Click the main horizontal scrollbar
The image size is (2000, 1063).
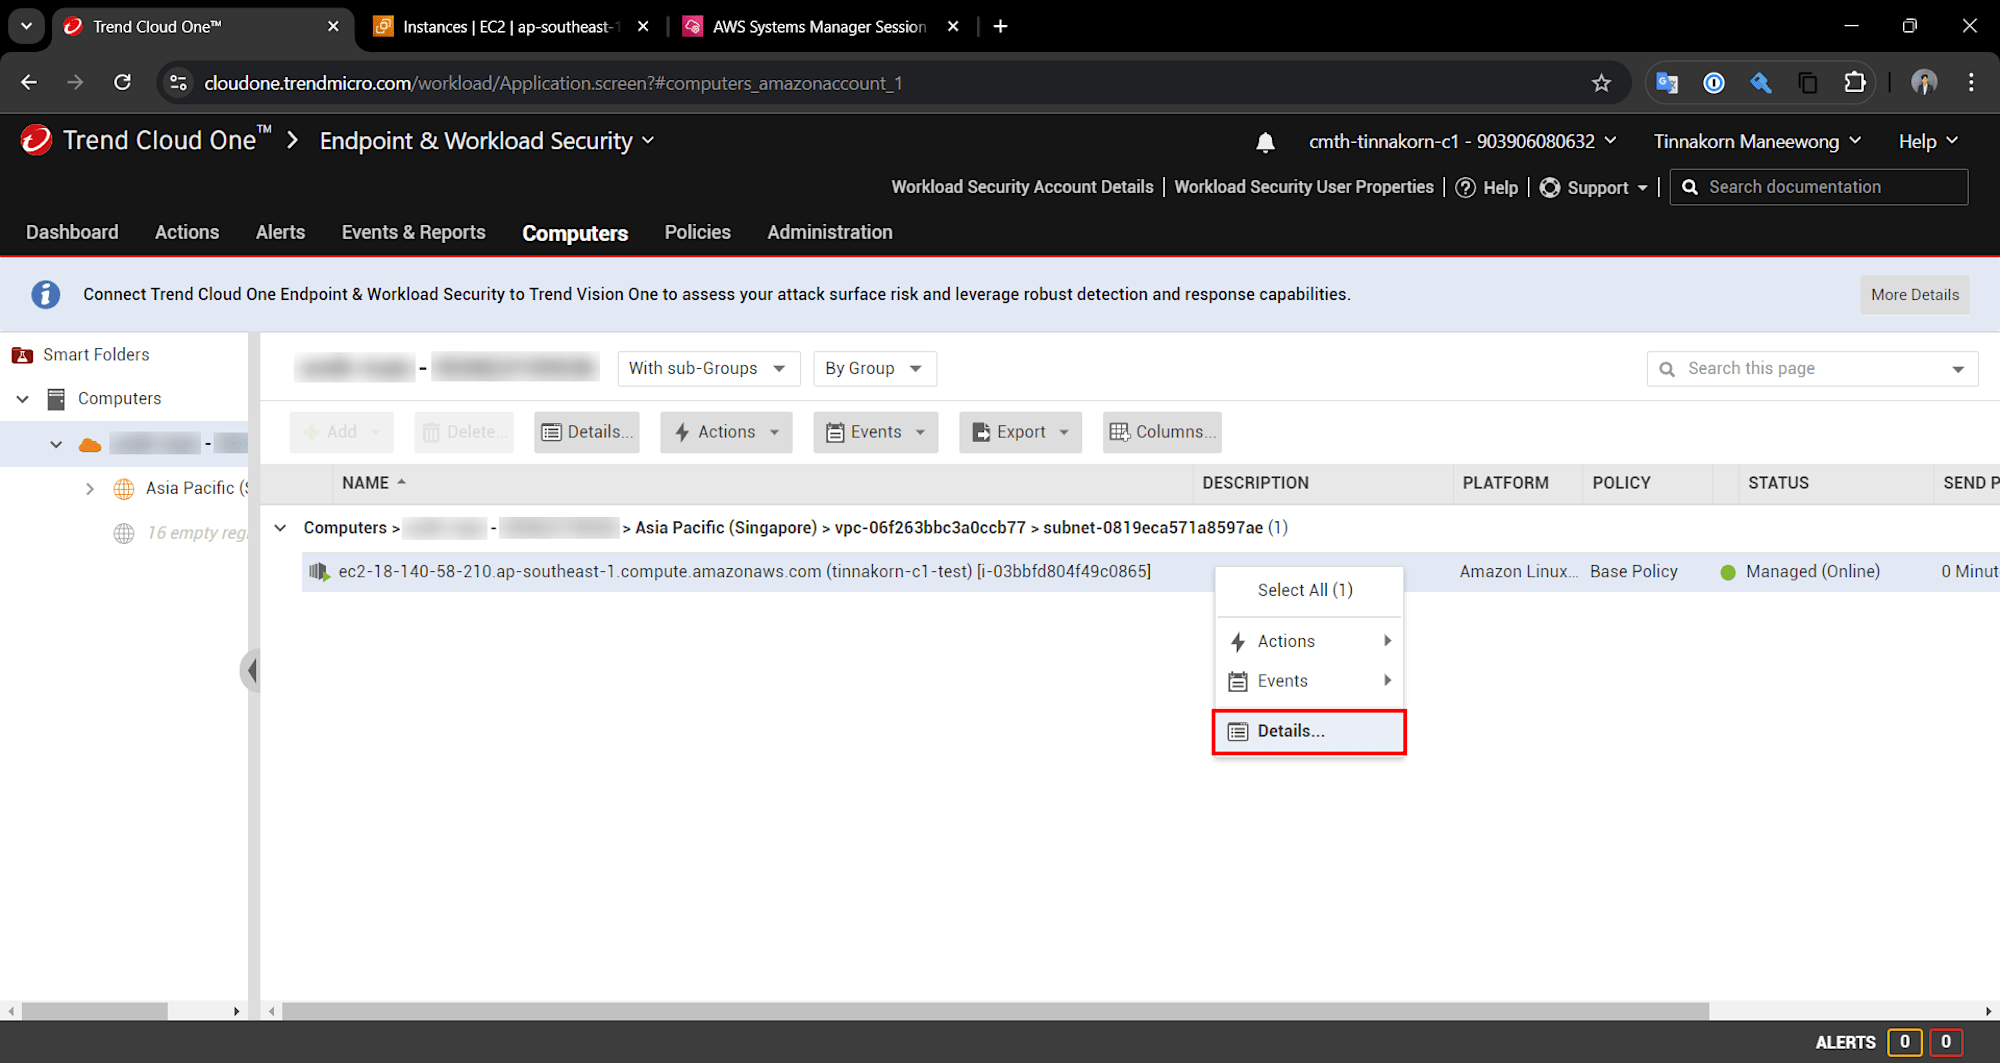click(x=995, y=1011)
